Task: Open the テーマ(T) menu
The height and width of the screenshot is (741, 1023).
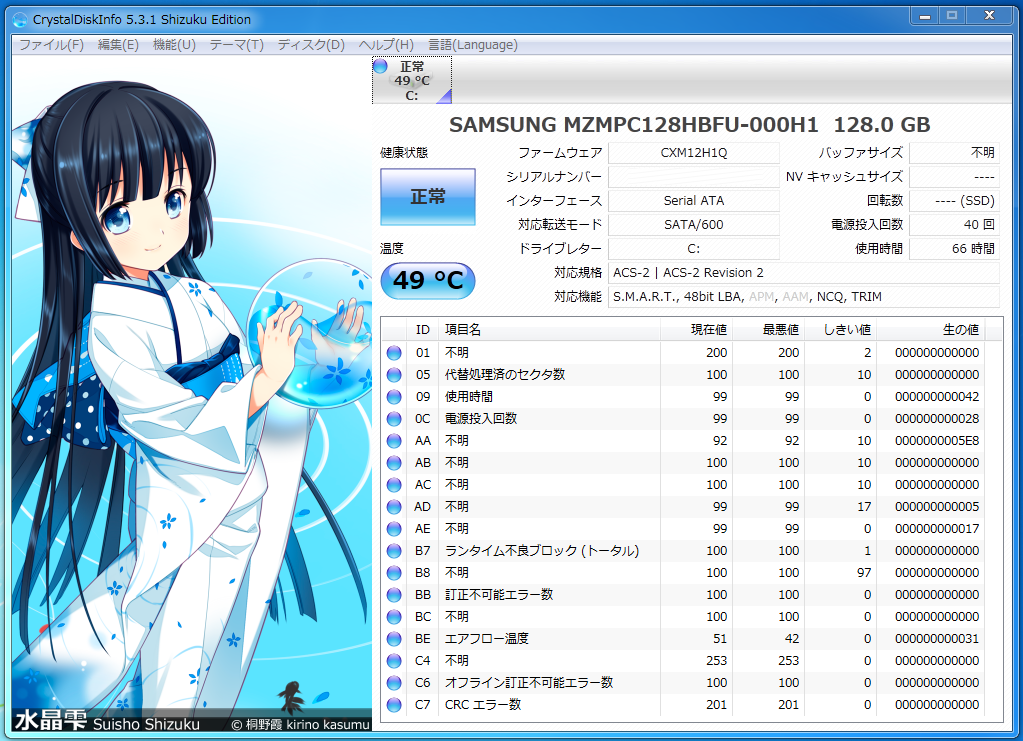Action: (x=236, y=45)
